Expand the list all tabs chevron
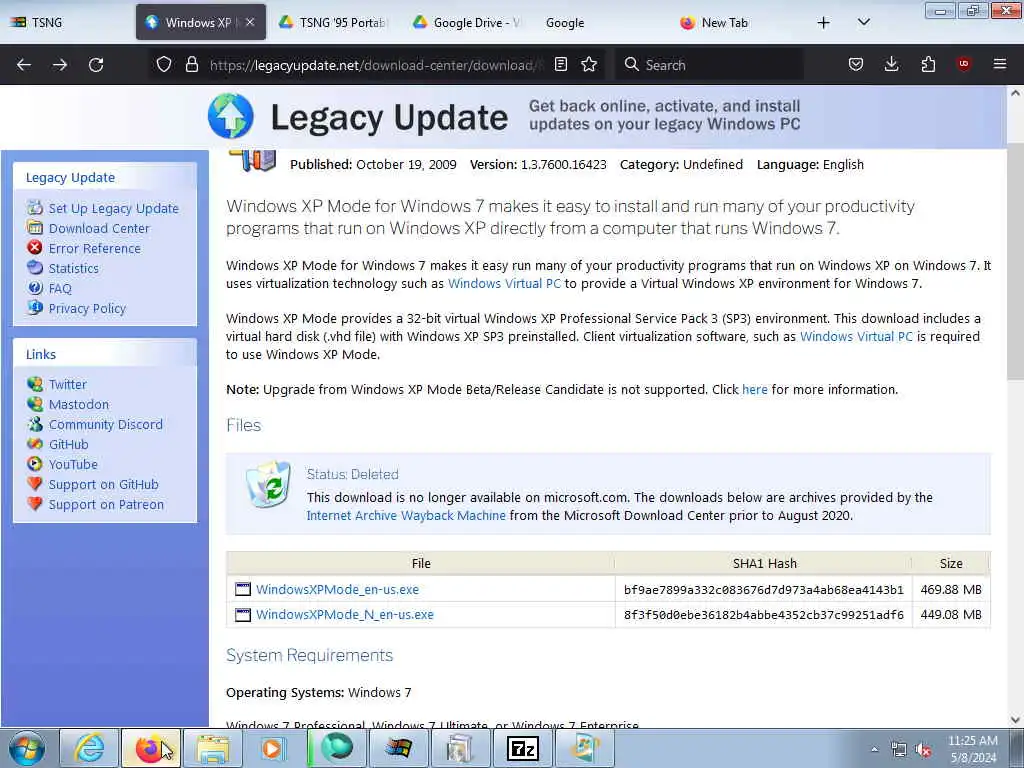Image resolution: width=1024 pixels, height=768 pixels. (863, 22)
